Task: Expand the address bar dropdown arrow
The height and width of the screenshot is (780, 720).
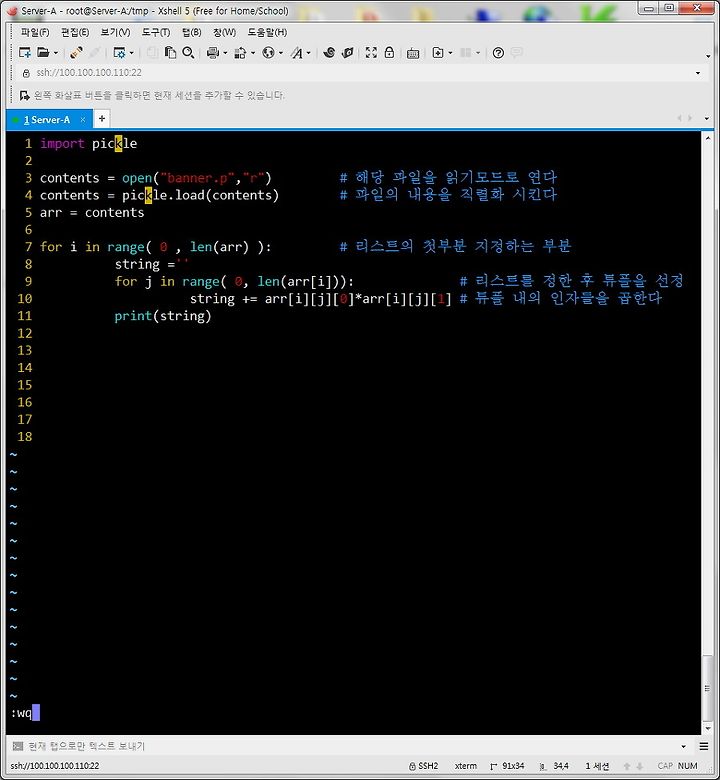Action: pyautogui.click(x=698, y=73)
